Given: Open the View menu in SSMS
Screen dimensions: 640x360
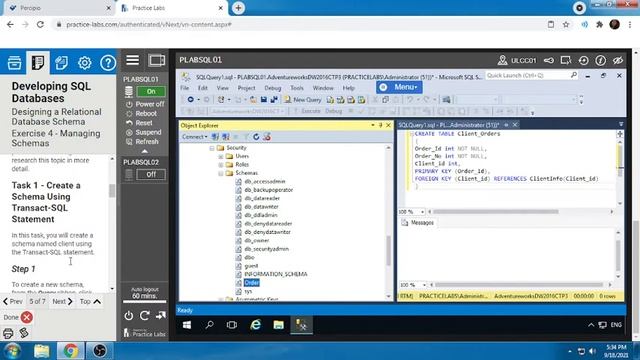Looking at the screenshot, I should point(222,88).
